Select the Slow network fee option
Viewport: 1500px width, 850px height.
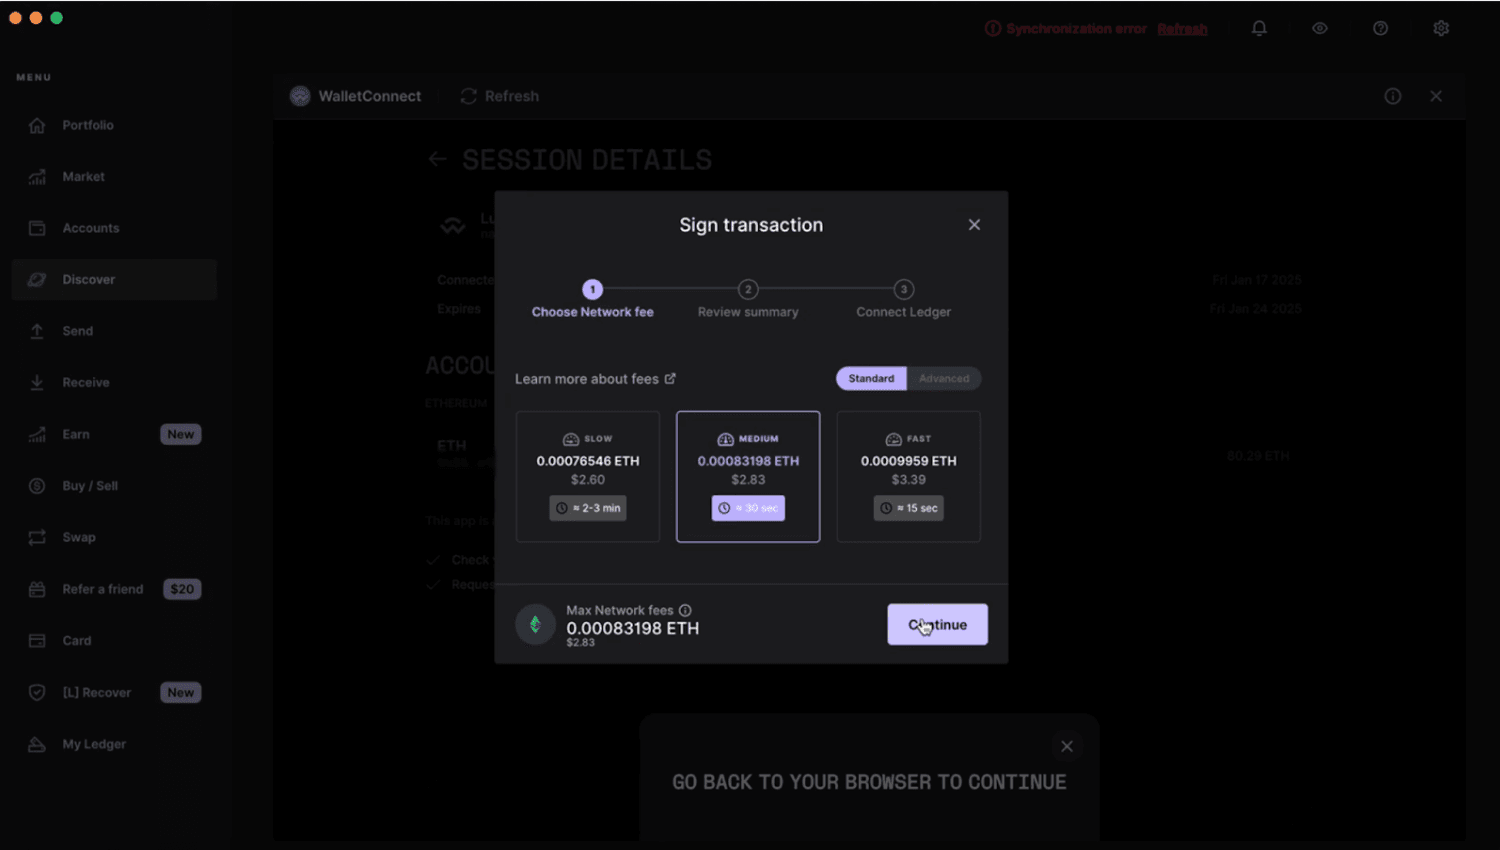pos(588,476)
